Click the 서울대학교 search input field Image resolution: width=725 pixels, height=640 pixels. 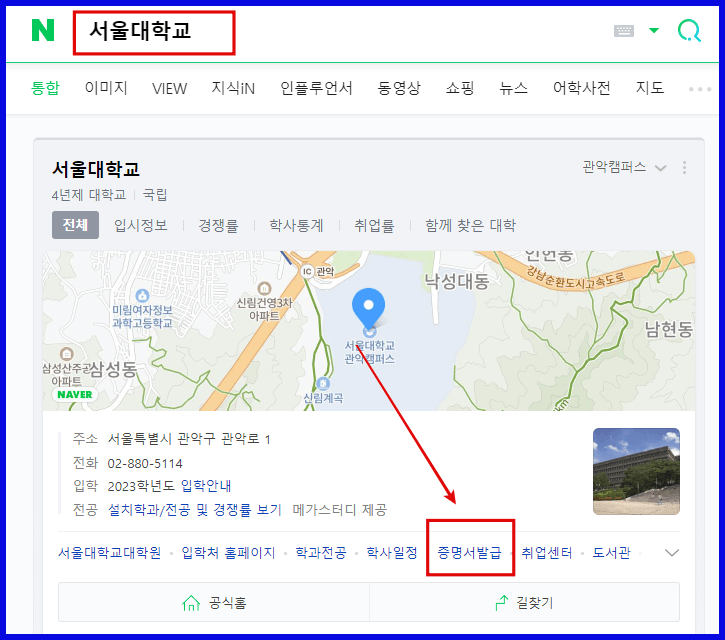(154, 33)
